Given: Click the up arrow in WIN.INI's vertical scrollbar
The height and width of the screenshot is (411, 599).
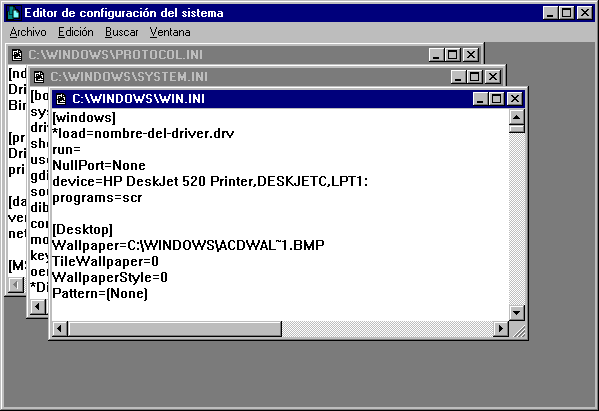Looking at the screenshot, I should pos(517,117).
